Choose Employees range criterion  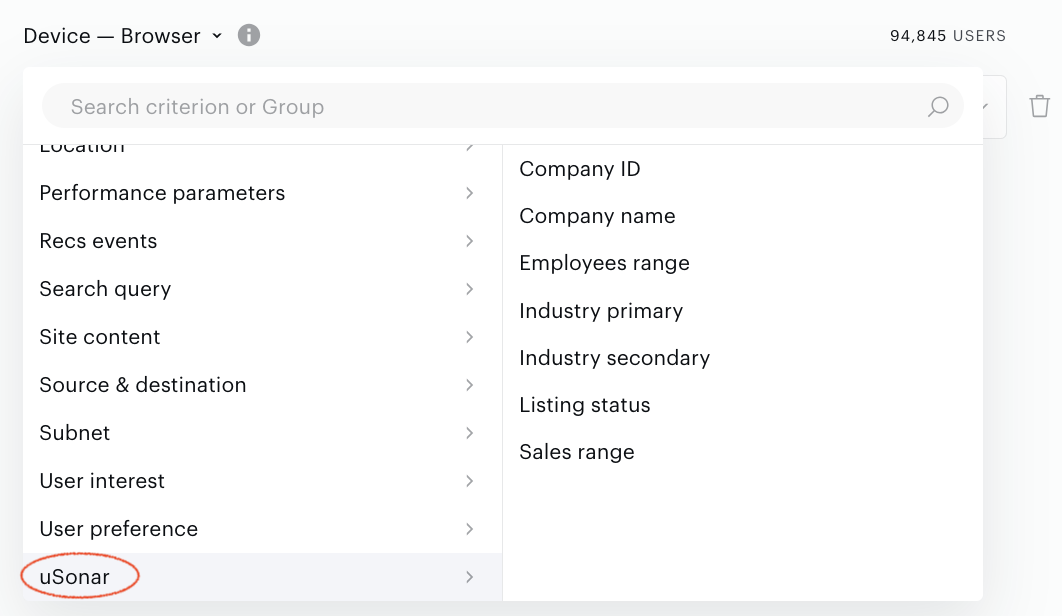(x=604, y=263)
